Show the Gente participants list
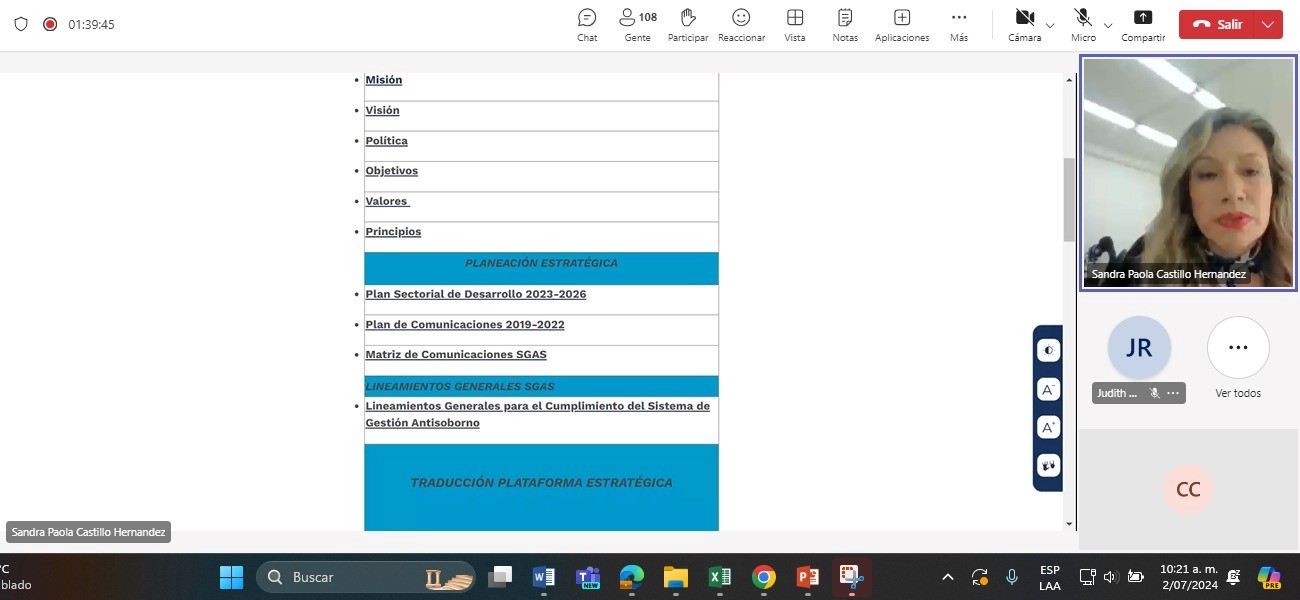The height and width of the screenshot is (600, 1300). pyautogui.click(x=637, y=25)
